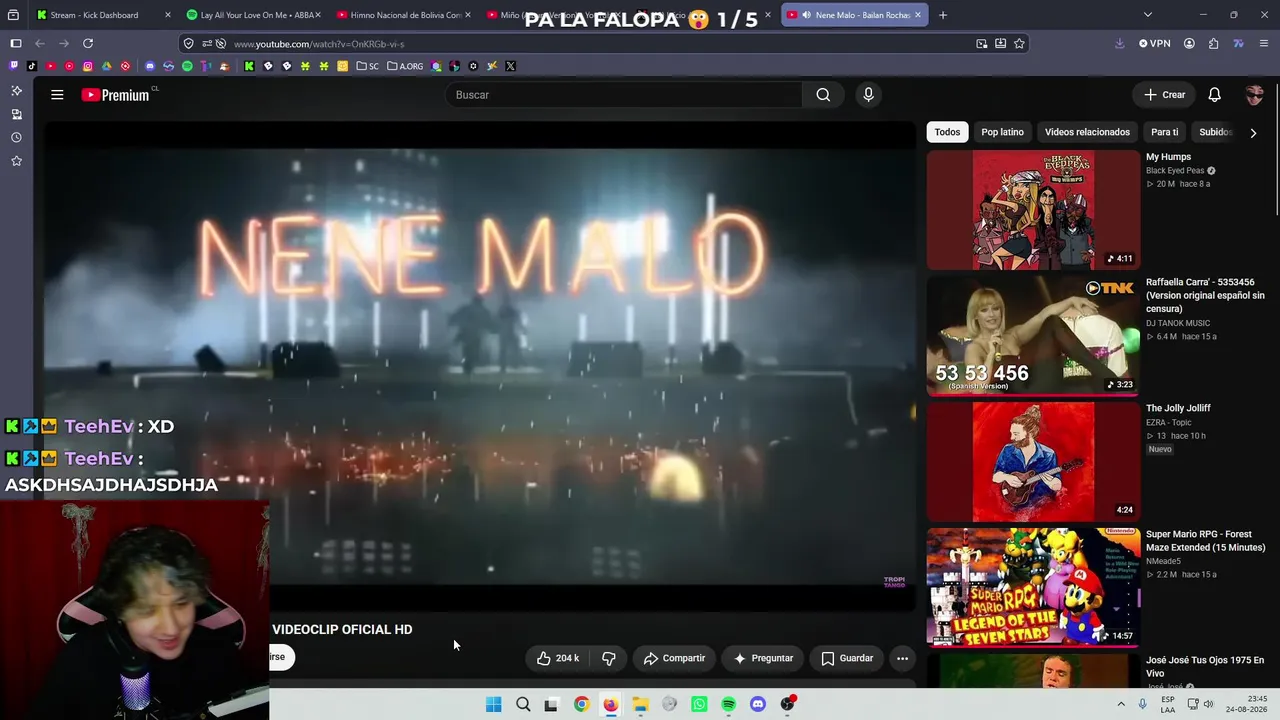This screenshot has height=720, width=1280.
Task: Open the YouTube account avatar menu
Action: [1254, 95]
